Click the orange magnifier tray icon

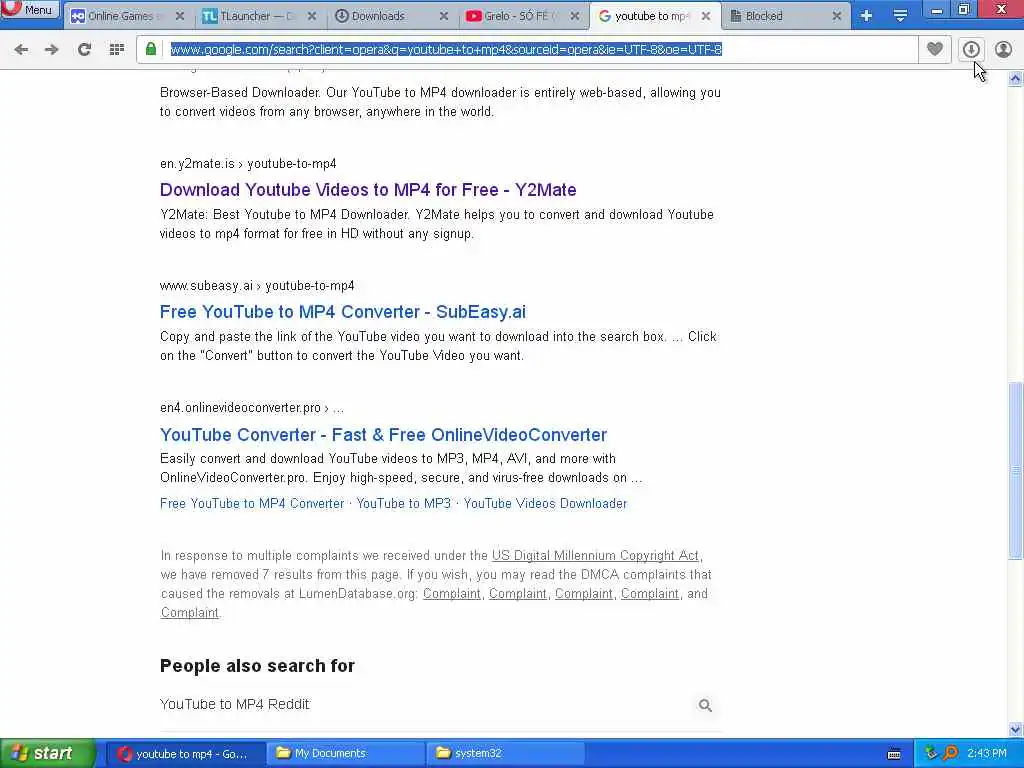click(x=950, y=754)
